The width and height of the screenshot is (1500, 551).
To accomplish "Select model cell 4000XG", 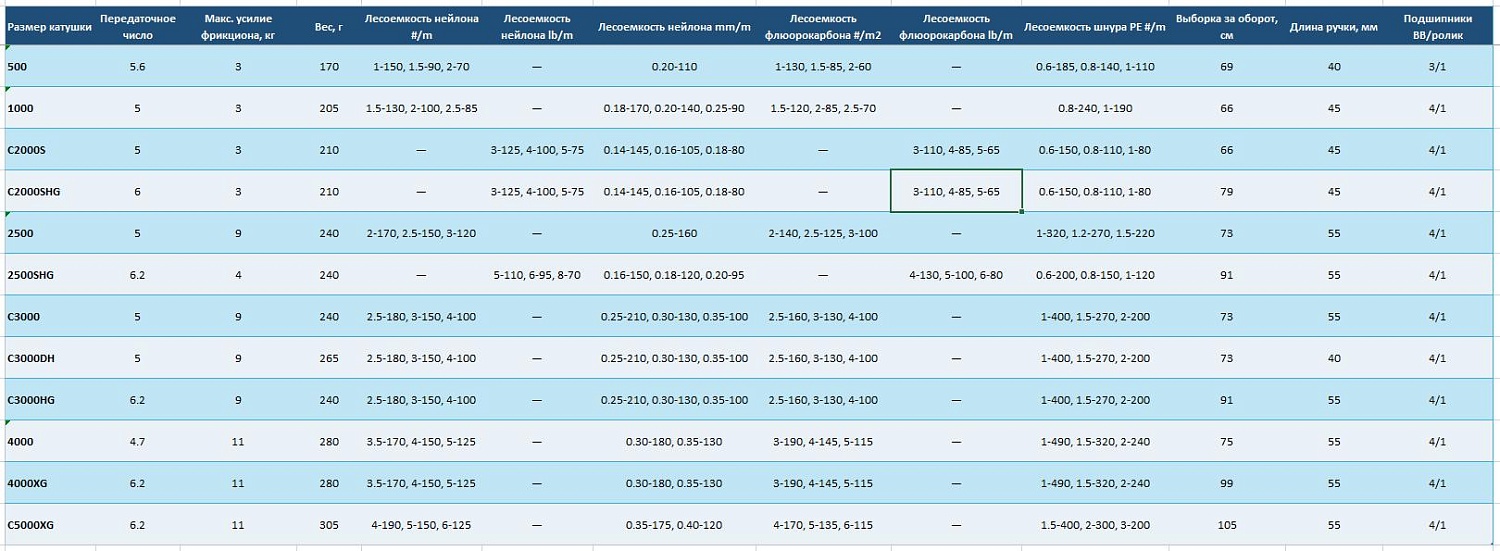I will pyautogui.click(x=49, y=483).
